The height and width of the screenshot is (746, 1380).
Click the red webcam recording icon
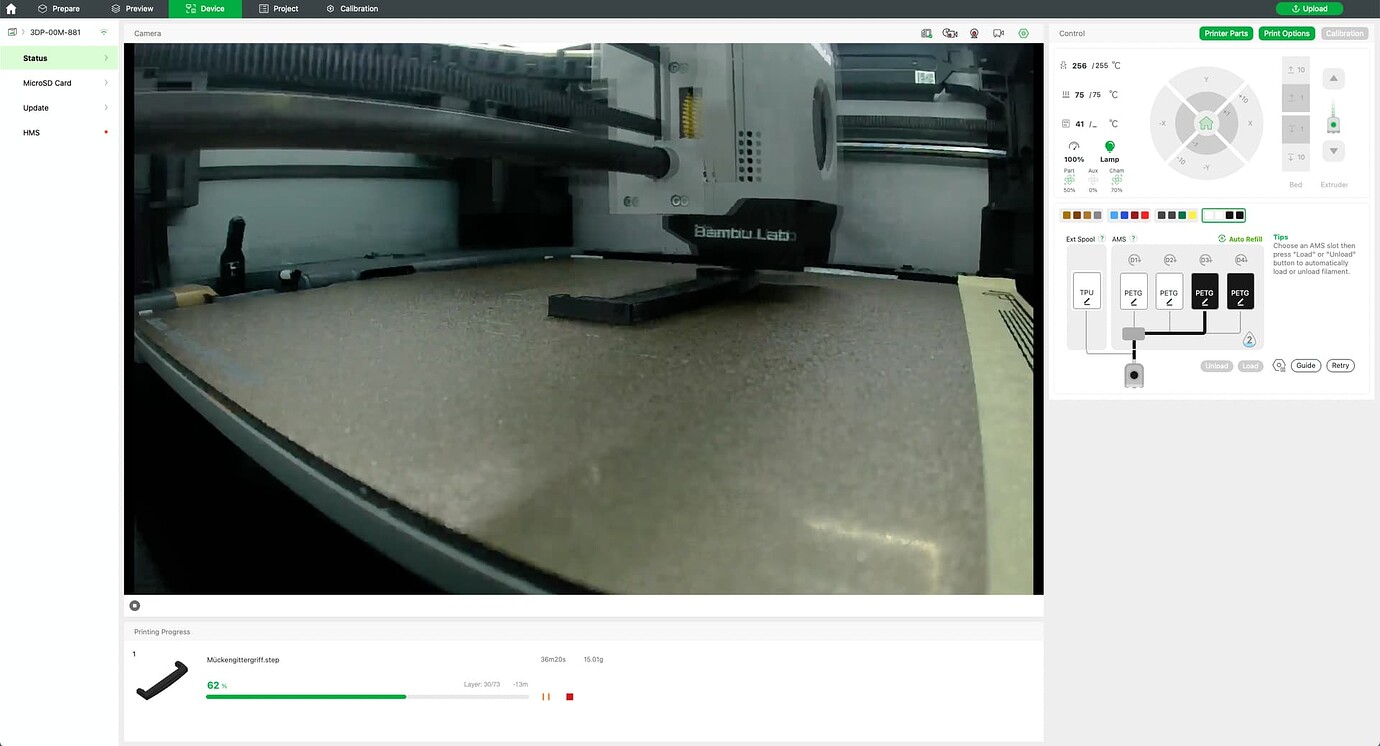click(974, 33)
